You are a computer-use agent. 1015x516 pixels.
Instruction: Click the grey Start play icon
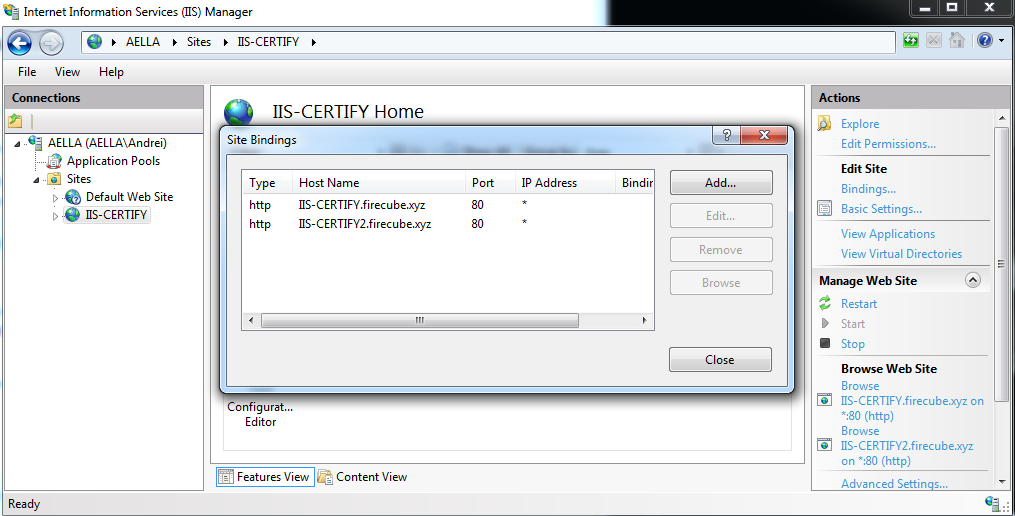pos(825,323)
